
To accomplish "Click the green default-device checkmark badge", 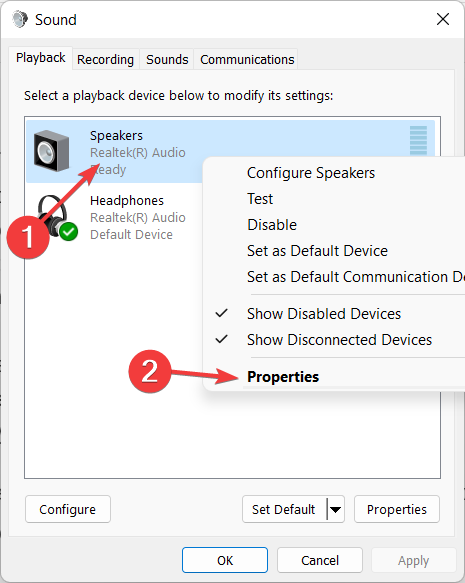I will (x=68, y=232).
